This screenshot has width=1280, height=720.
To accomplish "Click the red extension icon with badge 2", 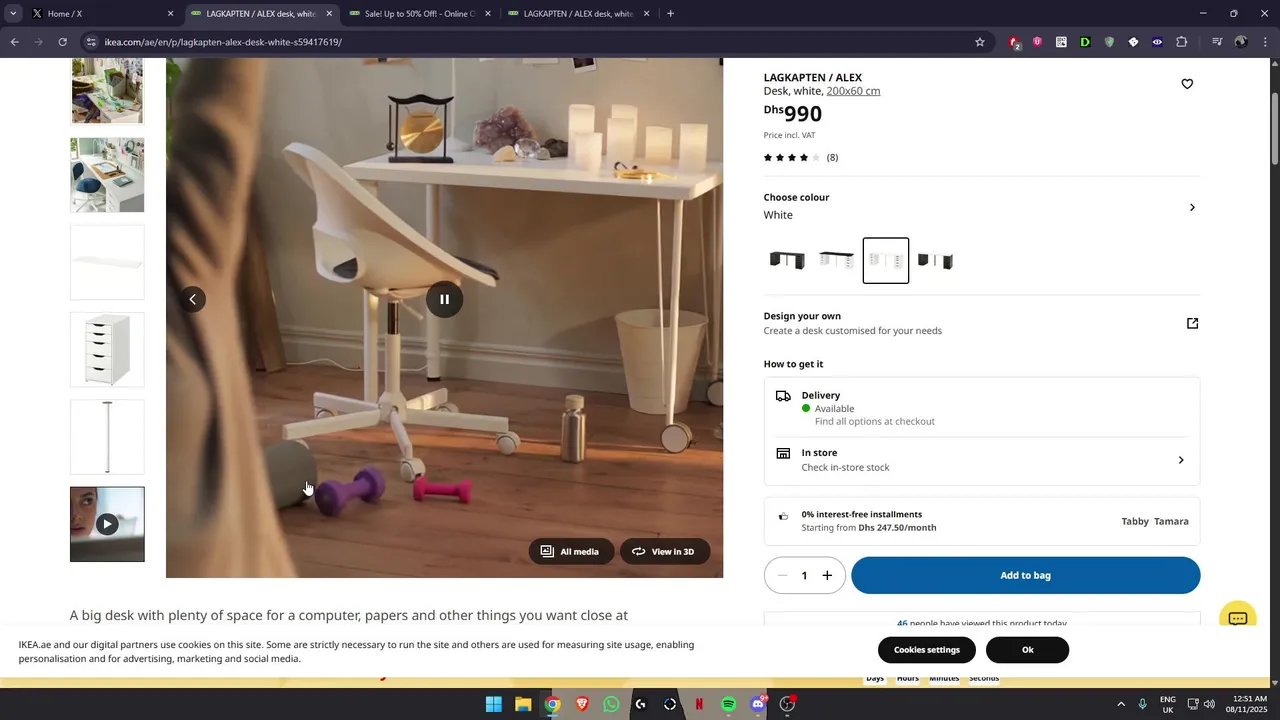I will 1014,43.
